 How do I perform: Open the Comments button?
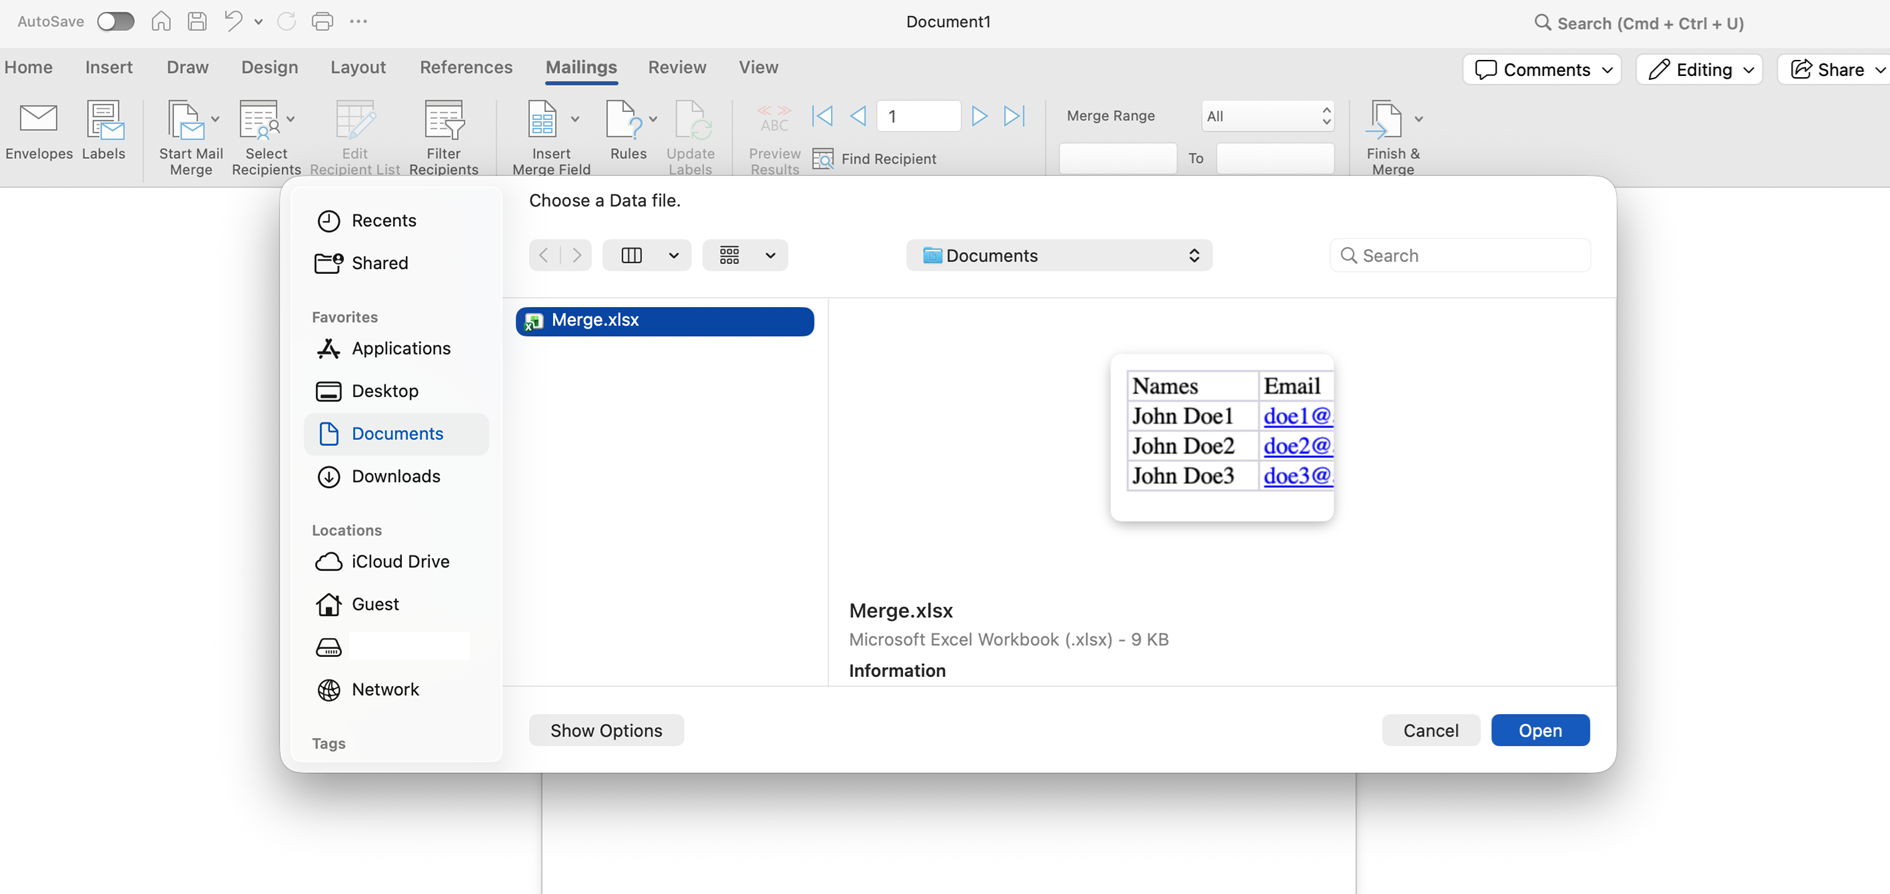[x=1542, y=69]
